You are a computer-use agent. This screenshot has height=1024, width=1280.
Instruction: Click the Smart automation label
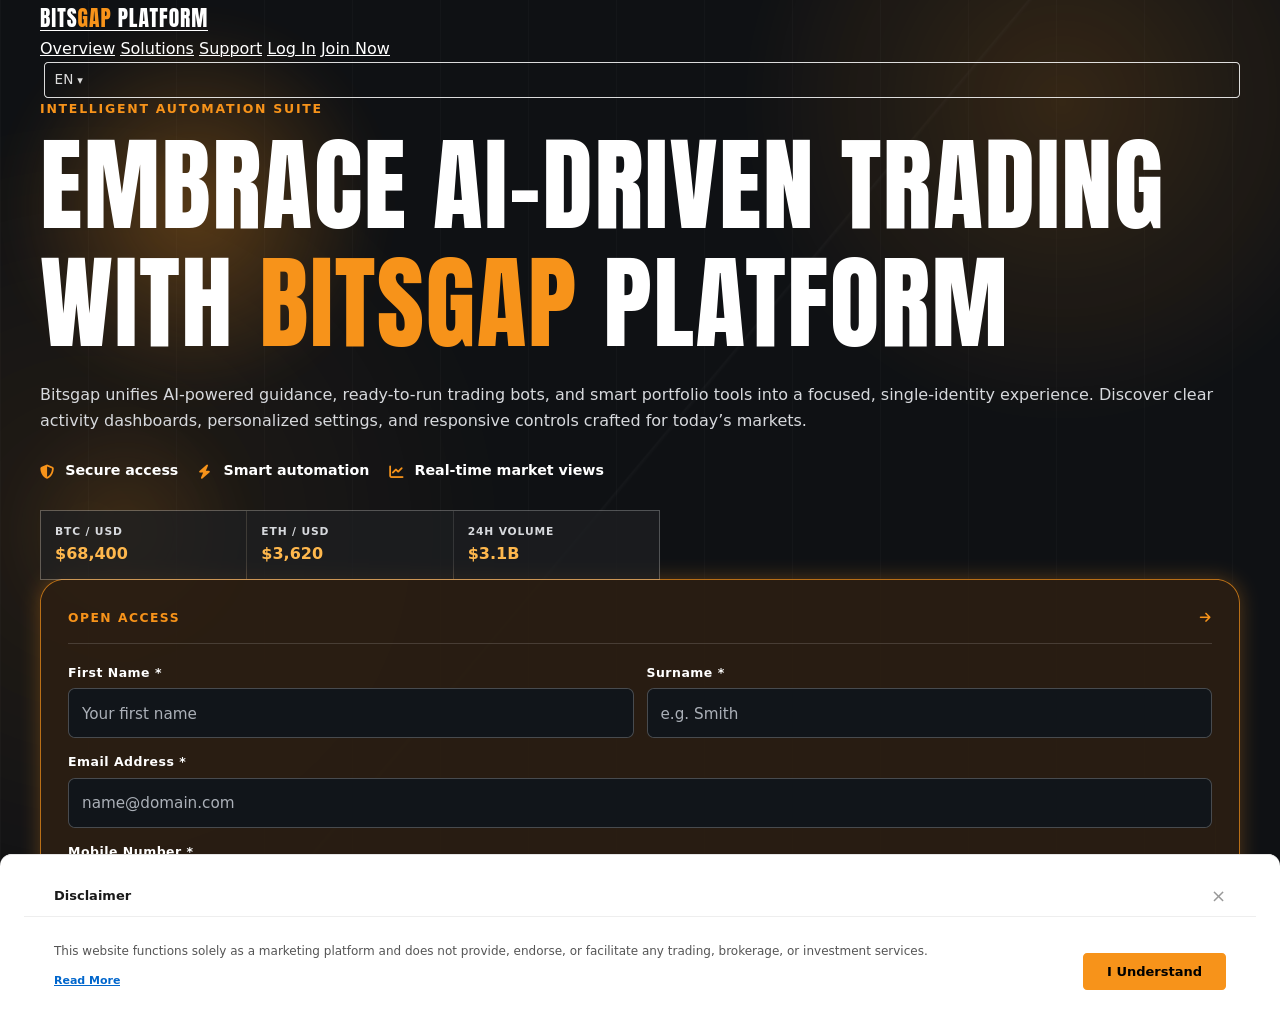point(296,470)
